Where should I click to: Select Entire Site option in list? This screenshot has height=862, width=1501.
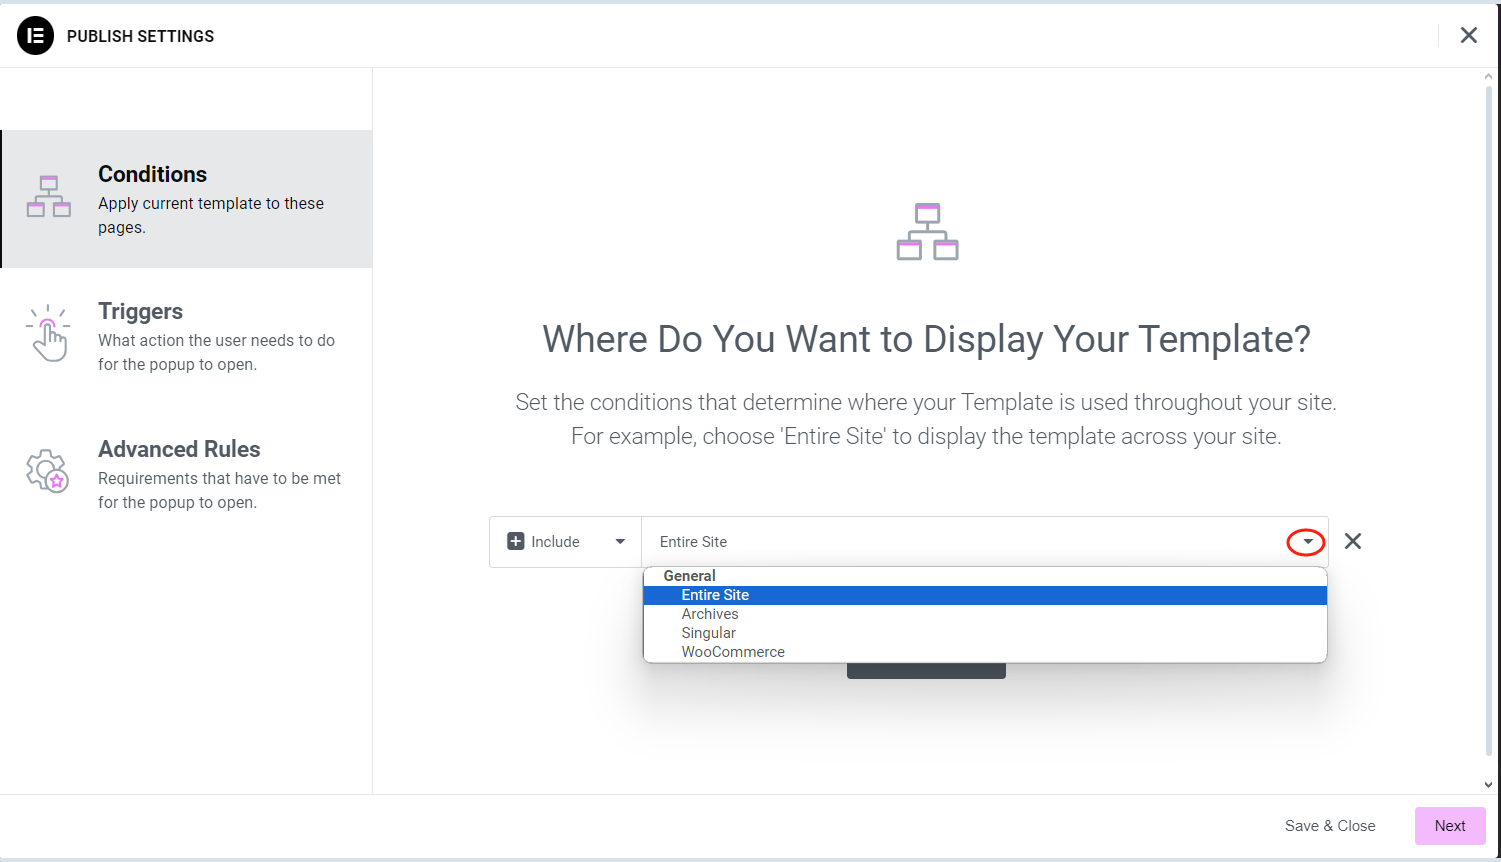(x=985, y=595)
